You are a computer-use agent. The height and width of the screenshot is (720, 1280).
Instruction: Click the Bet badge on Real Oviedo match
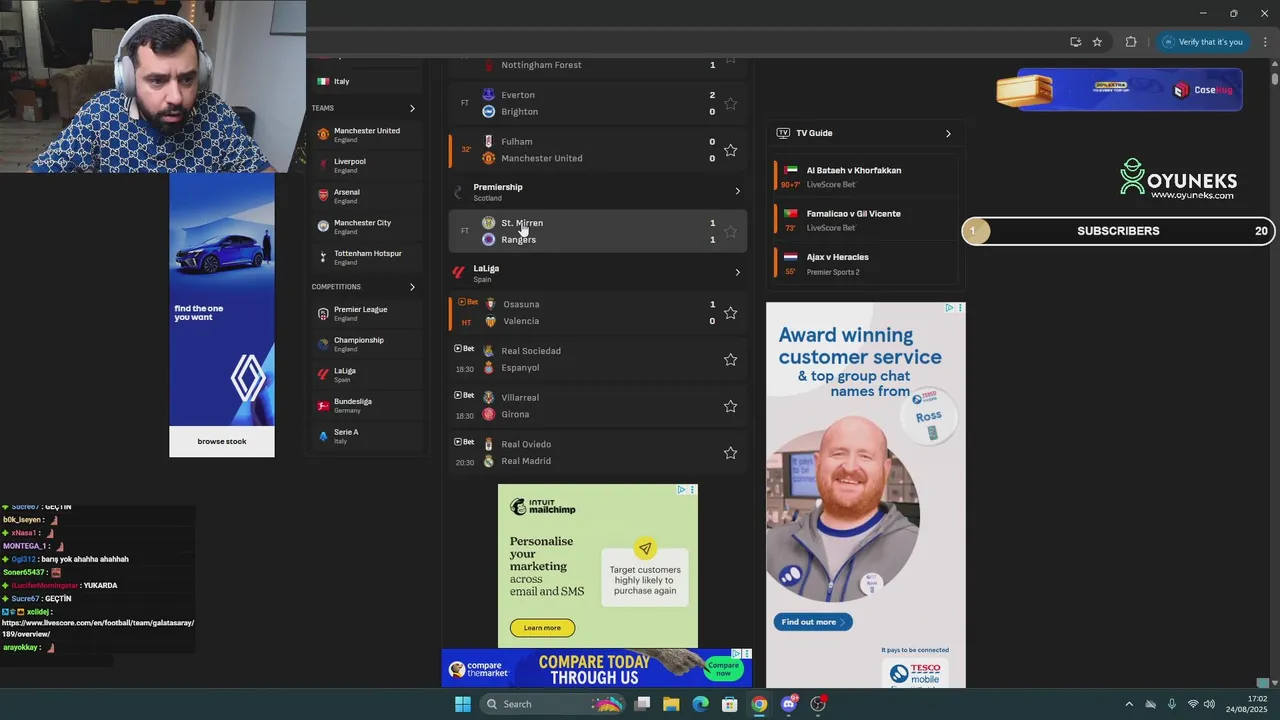click(464, 442)
